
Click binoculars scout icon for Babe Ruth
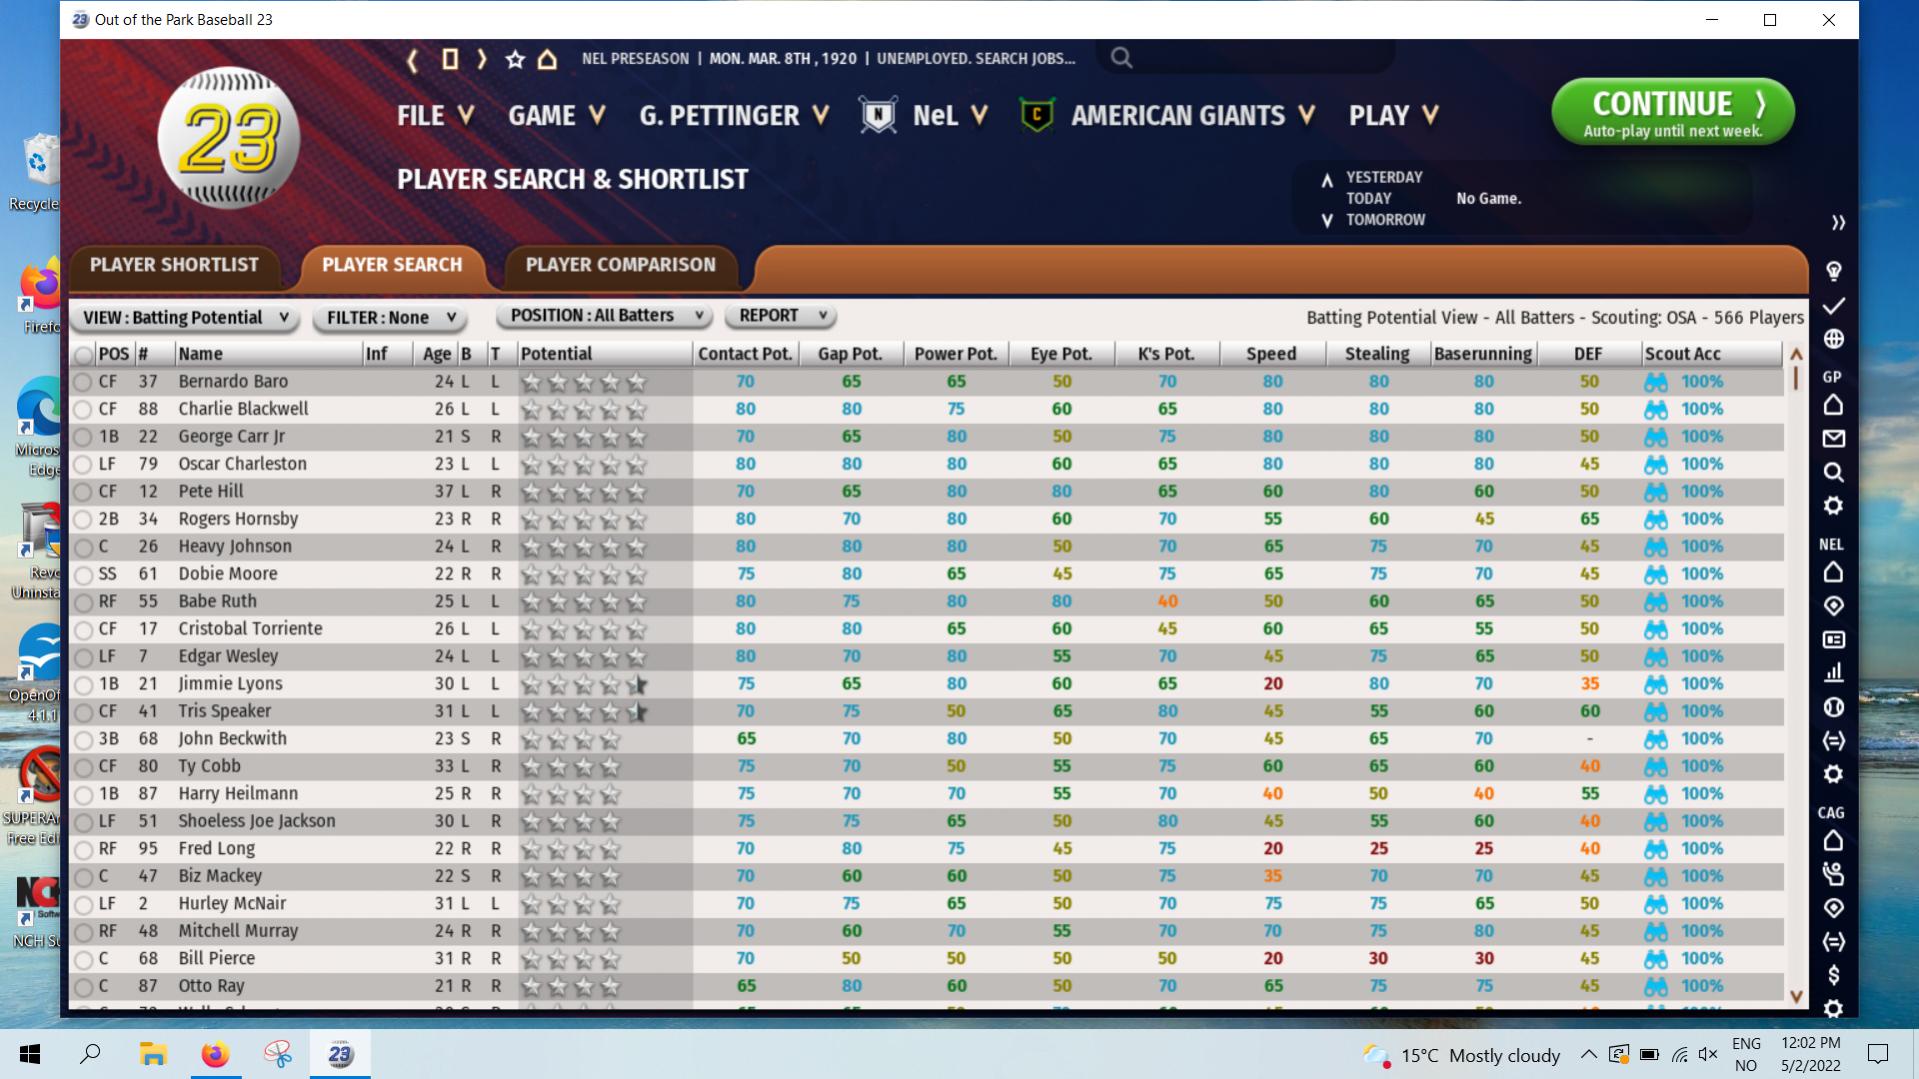(x=1656, y=602)
